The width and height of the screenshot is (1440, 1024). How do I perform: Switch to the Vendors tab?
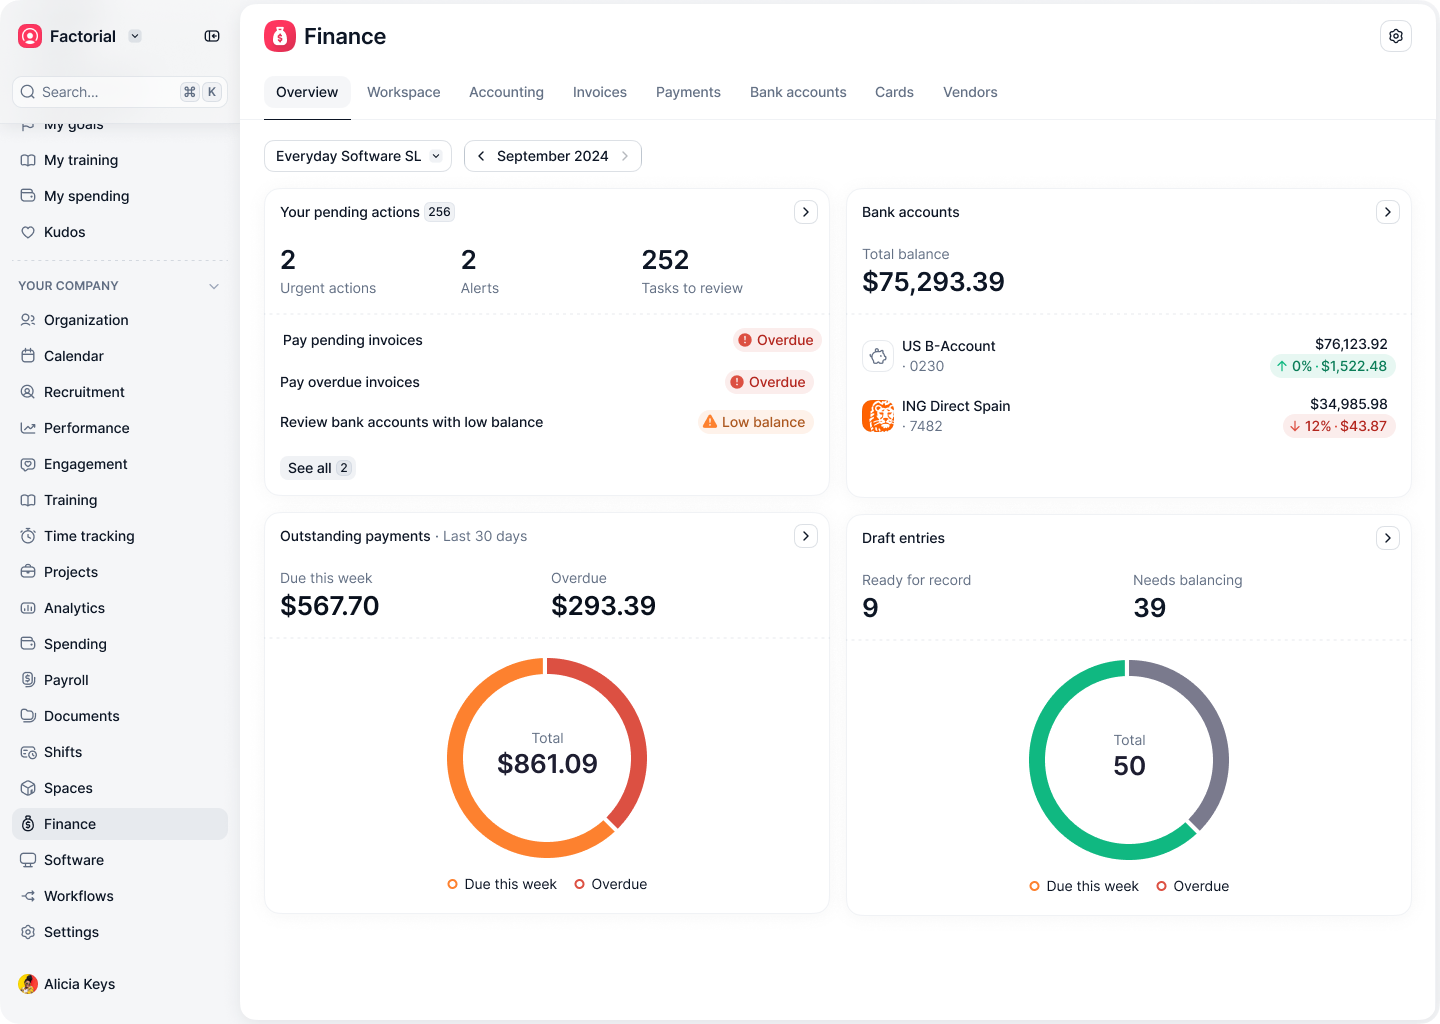click(969, 92)
